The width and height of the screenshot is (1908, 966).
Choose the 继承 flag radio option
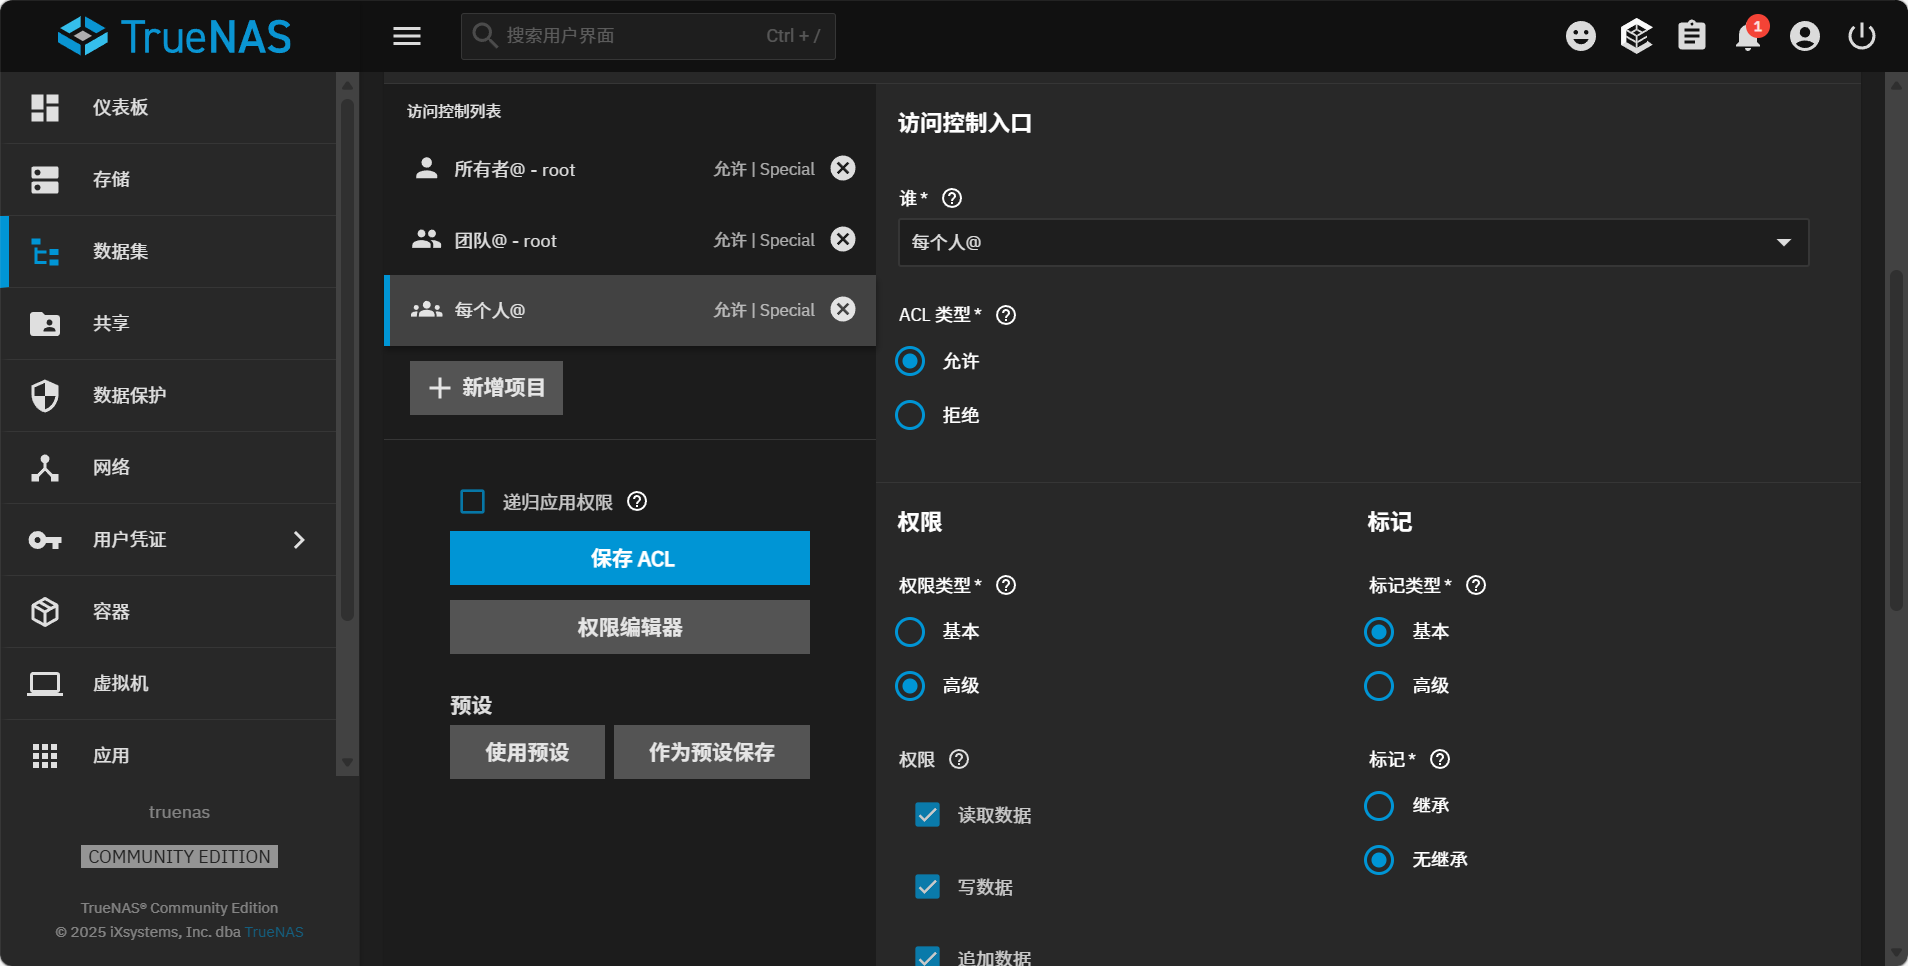1378,806
